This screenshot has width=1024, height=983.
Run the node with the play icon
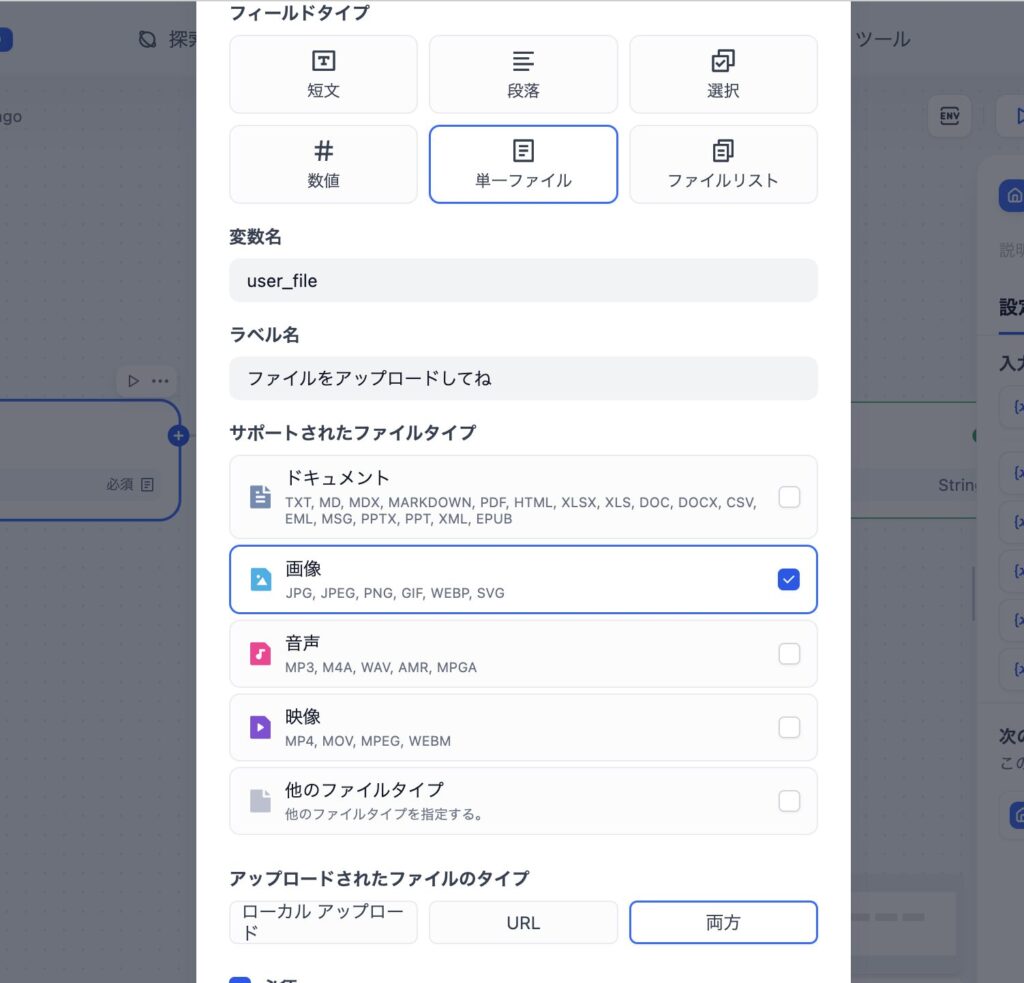click(x=133, y=381)
